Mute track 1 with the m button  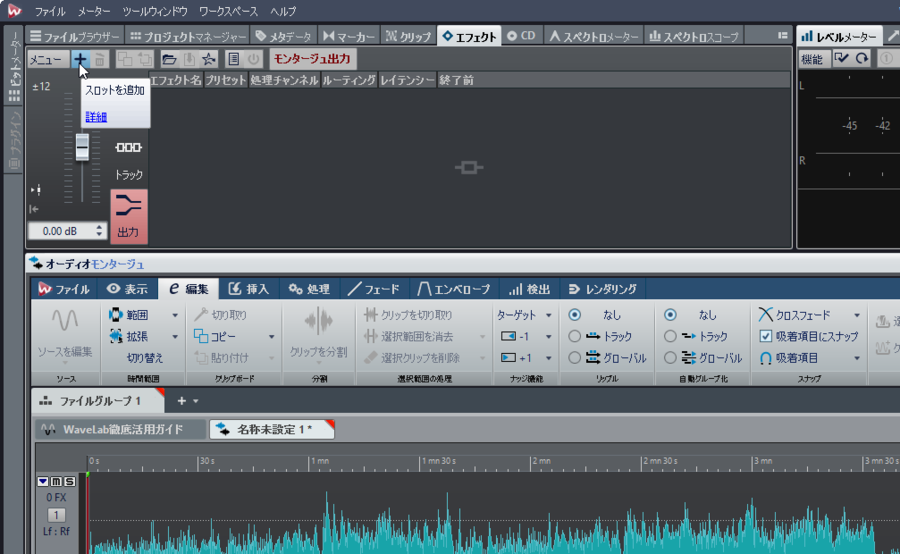tap(56, 481)
